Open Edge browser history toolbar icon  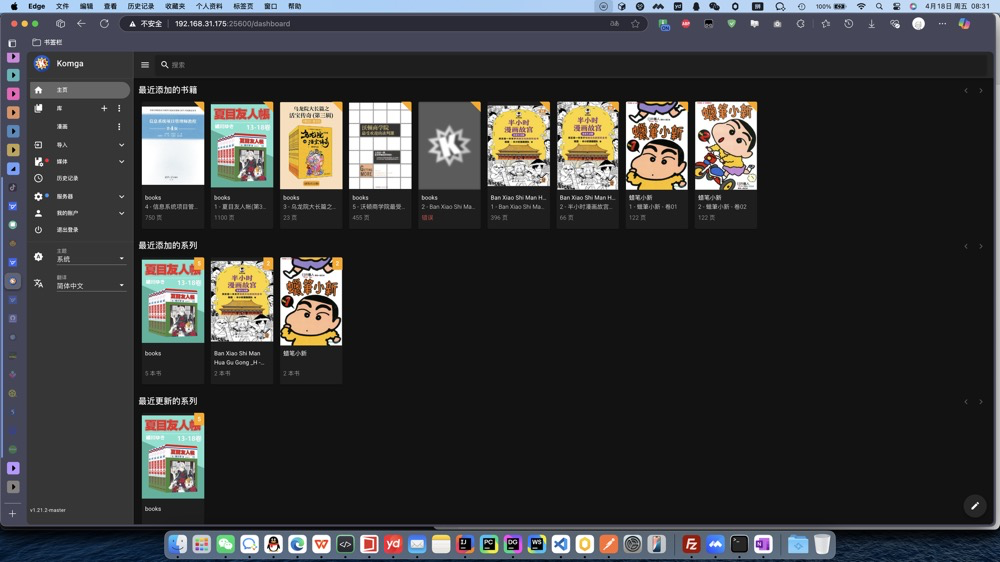click(x=848, y=24)
